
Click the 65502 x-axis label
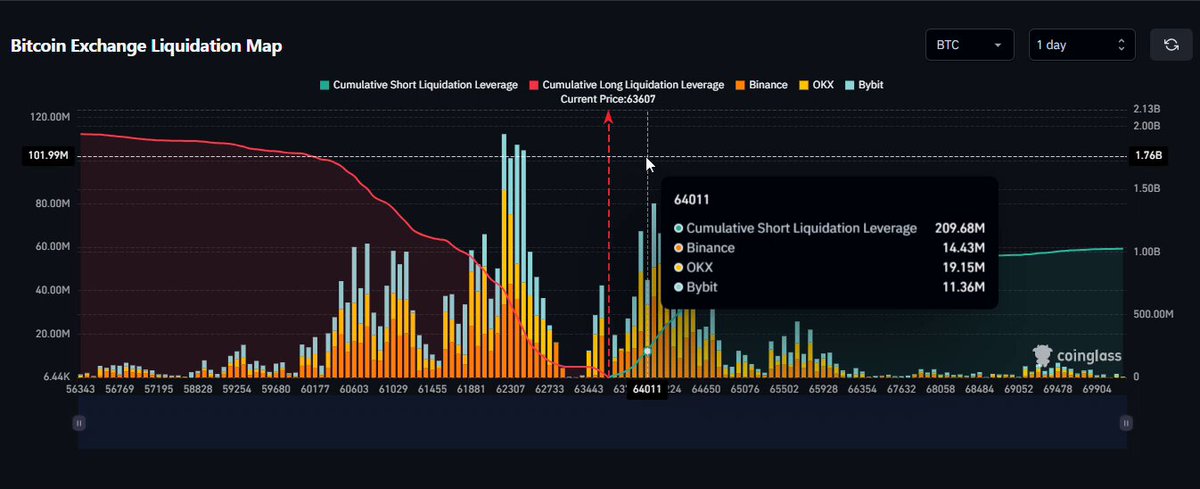[x=786, y=389]
